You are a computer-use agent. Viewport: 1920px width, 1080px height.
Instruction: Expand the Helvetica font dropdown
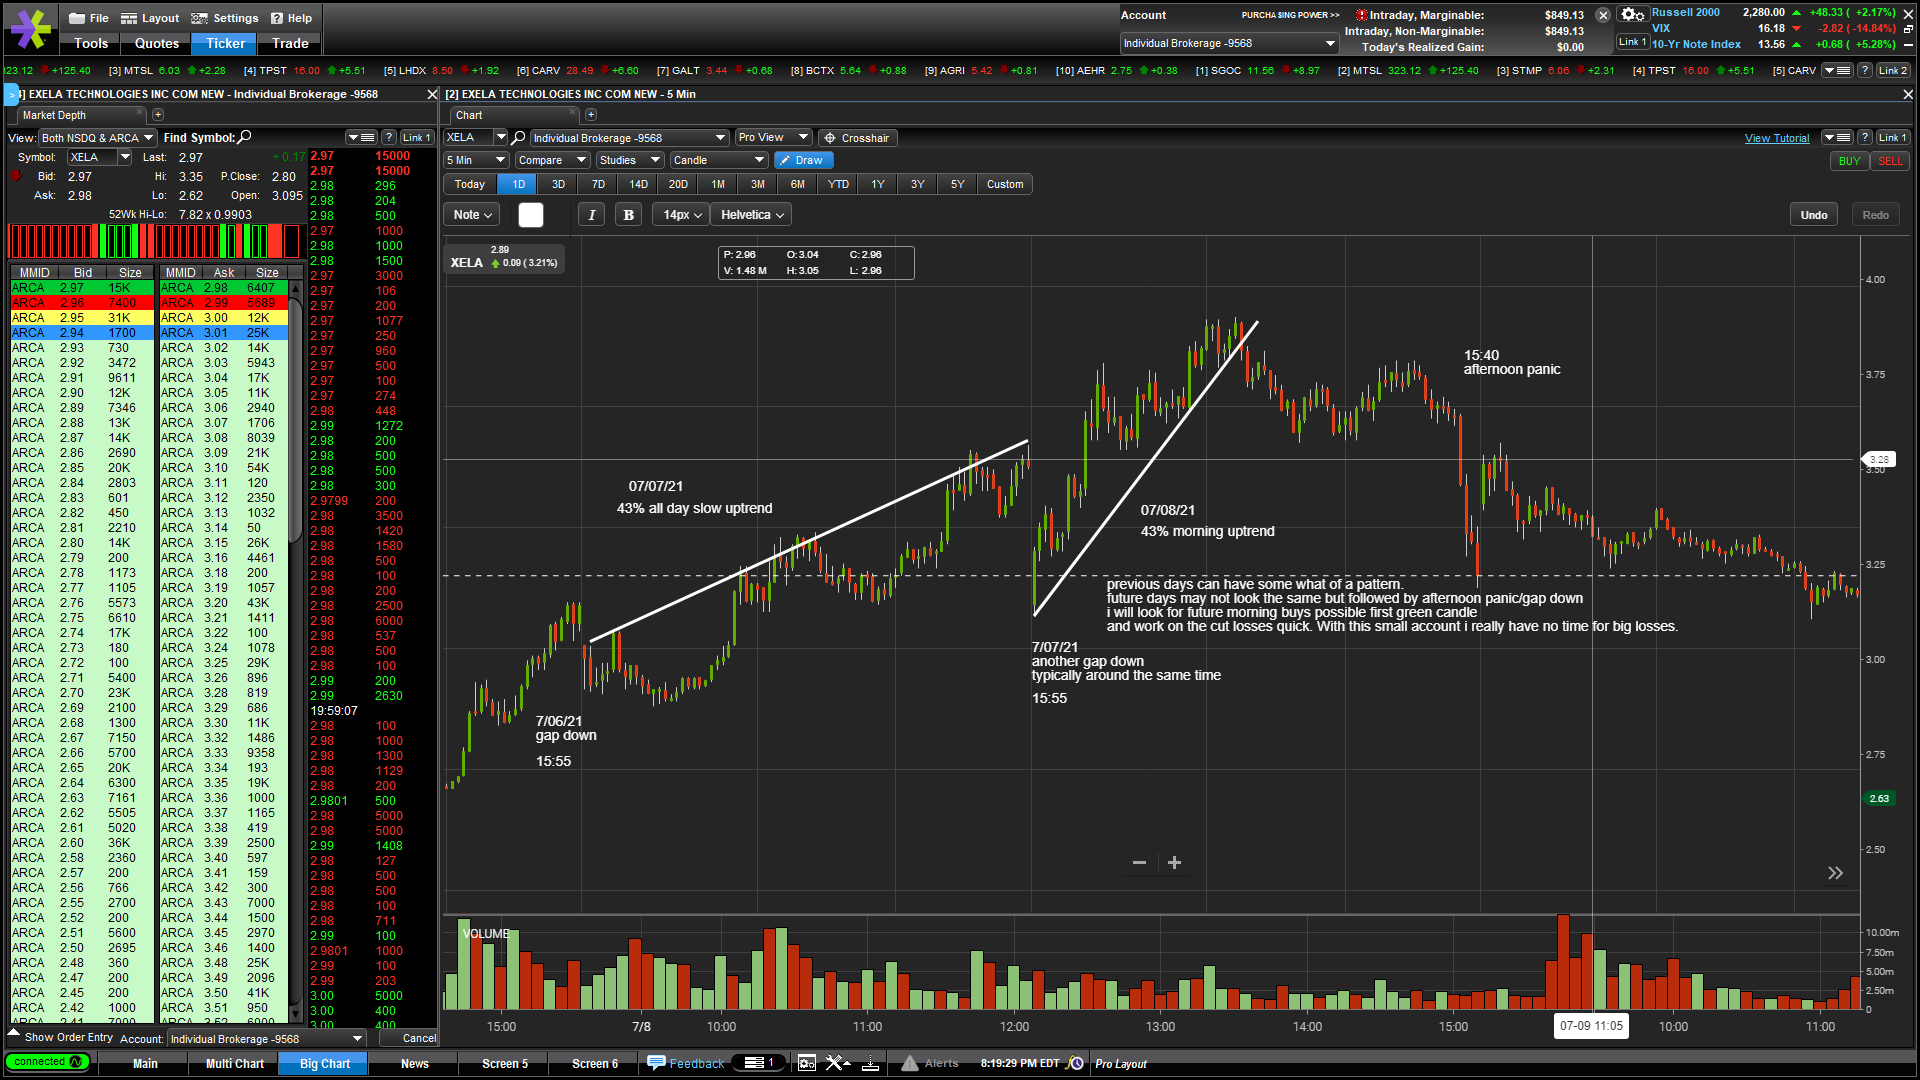coord(753,215)
